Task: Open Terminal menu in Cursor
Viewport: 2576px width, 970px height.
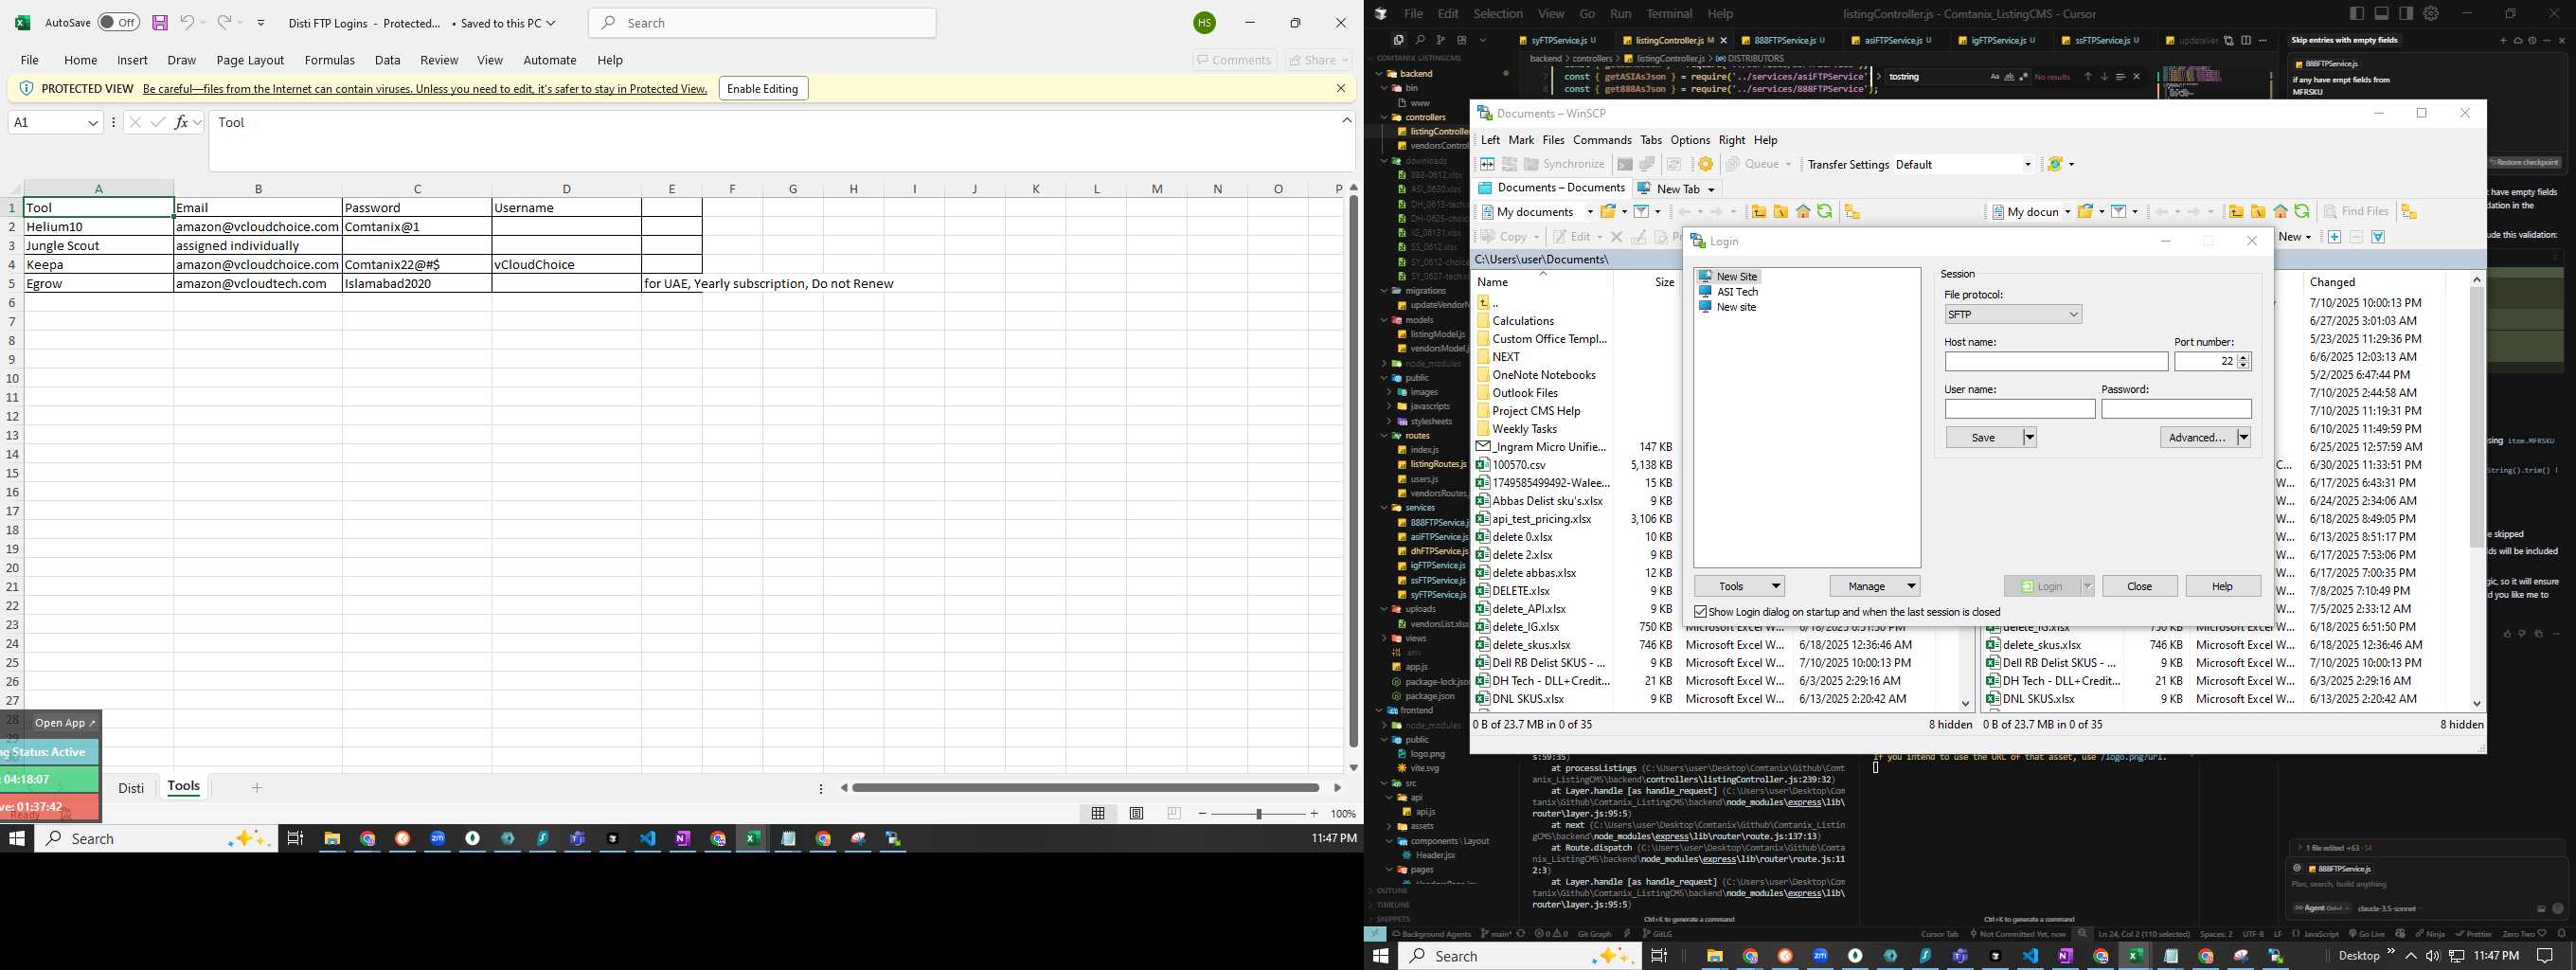Action: 1670,14
